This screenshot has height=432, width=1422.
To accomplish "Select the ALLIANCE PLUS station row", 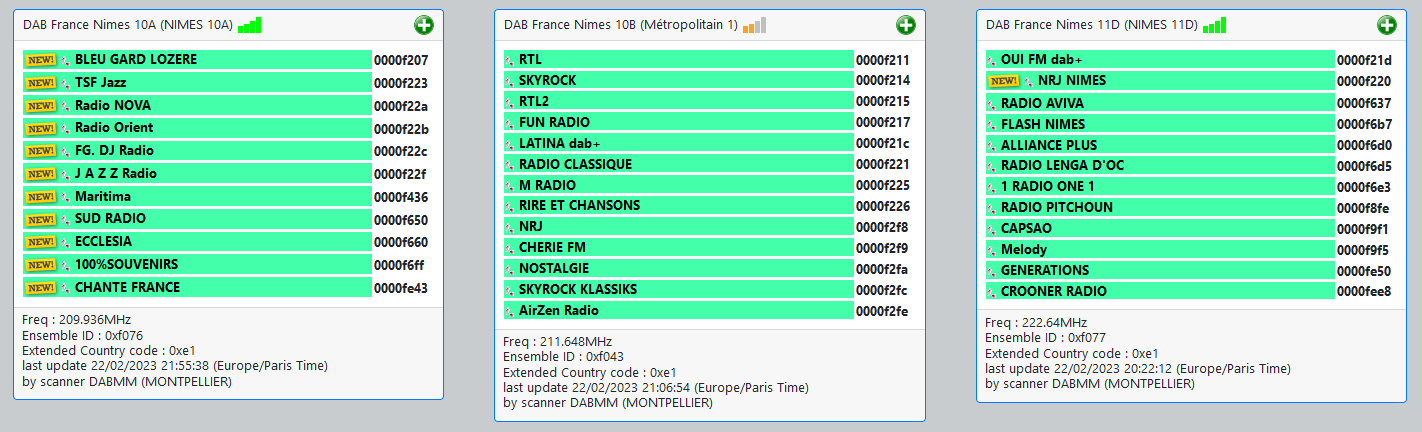I will 1160,145.
